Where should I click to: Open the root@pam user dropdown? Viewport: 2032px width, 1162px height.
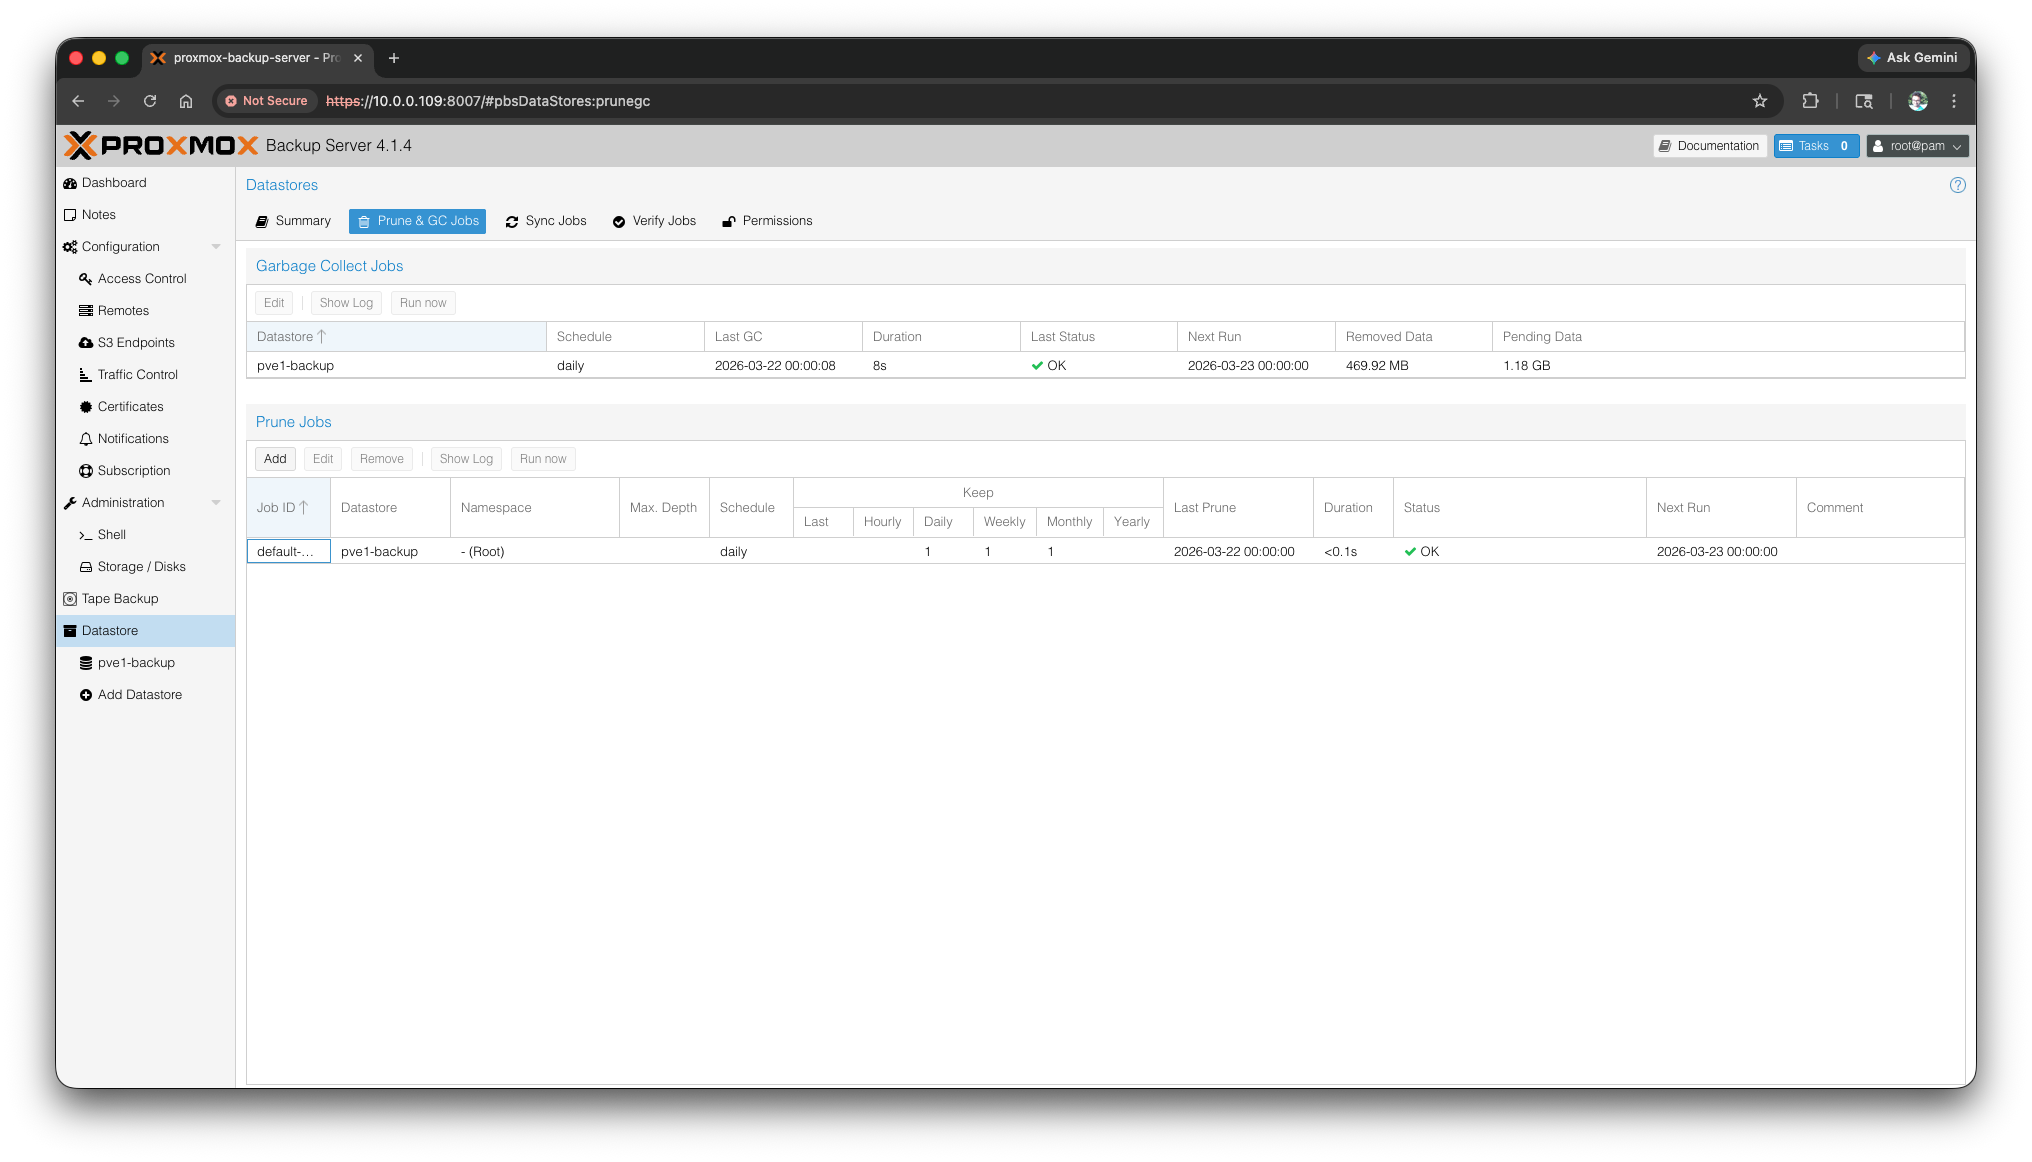click(x=1916, y=146)
